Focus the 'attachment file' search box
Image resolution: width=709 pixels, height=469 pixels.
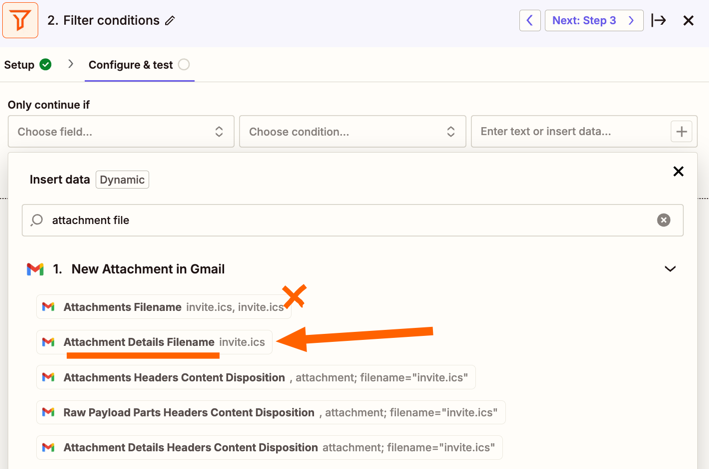[x=353, y=220]
